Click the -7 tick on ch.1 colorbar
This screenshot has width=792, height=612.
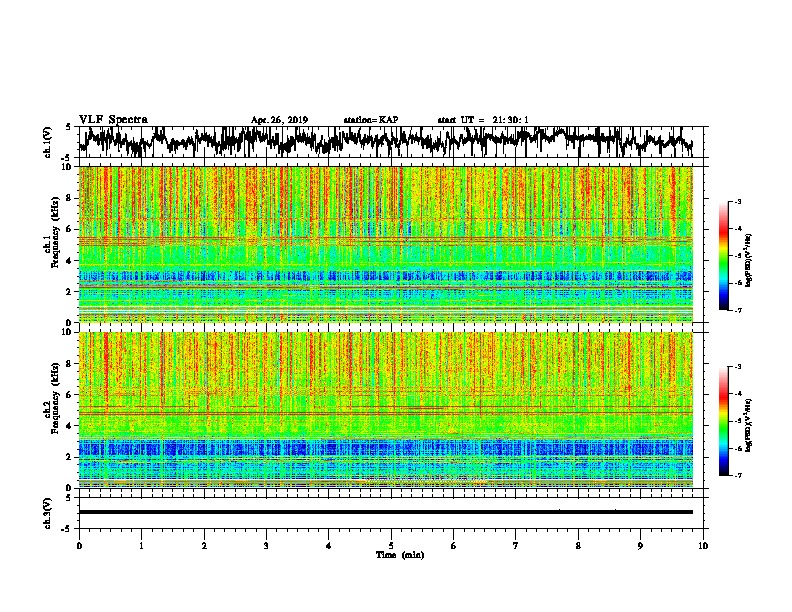coord(737,310)
